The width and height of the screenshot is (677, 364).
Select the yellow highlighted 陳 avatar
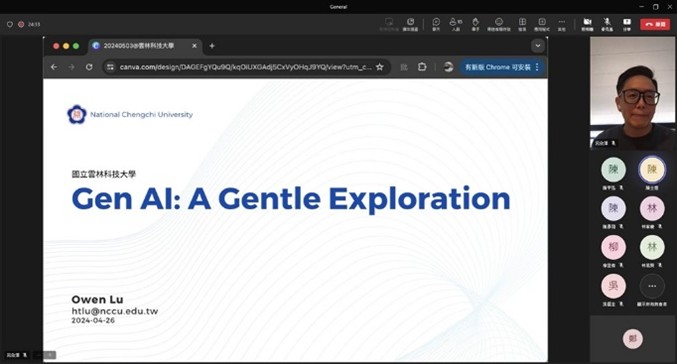pyautogui.click(x=652, y=169)
